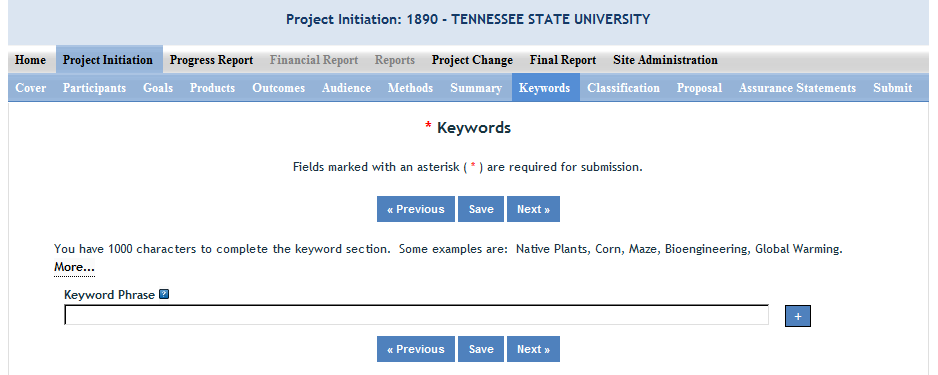Open the Proposal tab
This screenshot has width=938, height=375.
[699, 88]
